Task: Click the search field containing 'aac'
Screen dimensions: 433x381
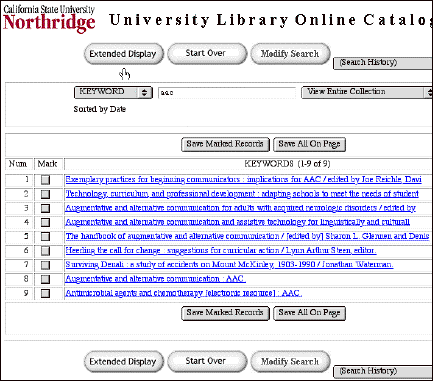Action: click(x=227, y=93)
